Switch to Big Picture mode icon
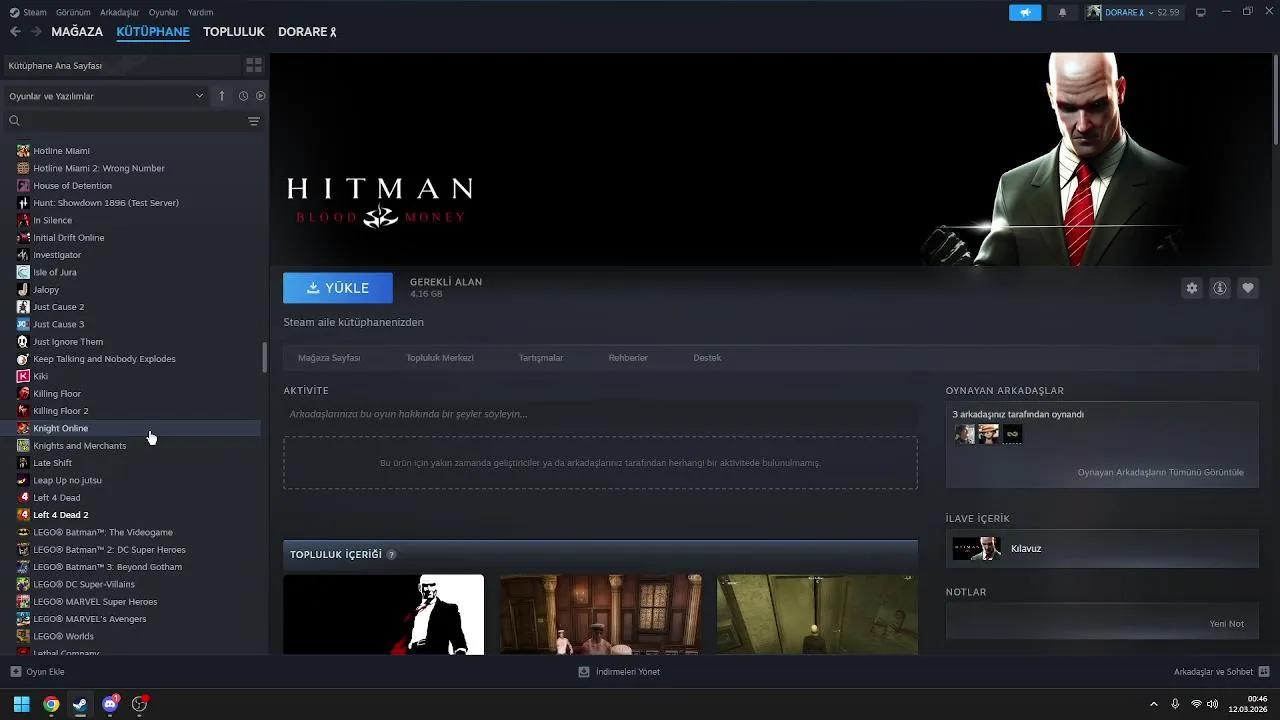 pyautogui.click(x=1201, y=12)
